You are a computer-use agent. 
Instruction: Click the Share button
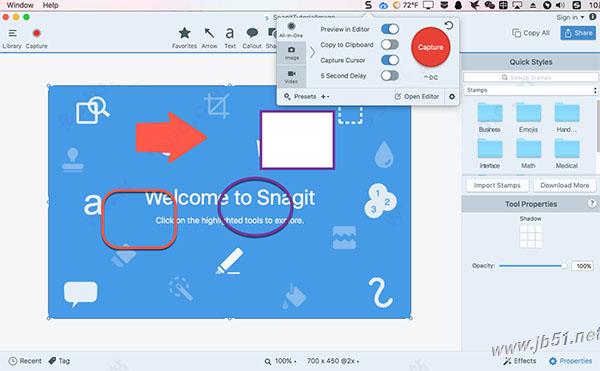pos(578,33)
